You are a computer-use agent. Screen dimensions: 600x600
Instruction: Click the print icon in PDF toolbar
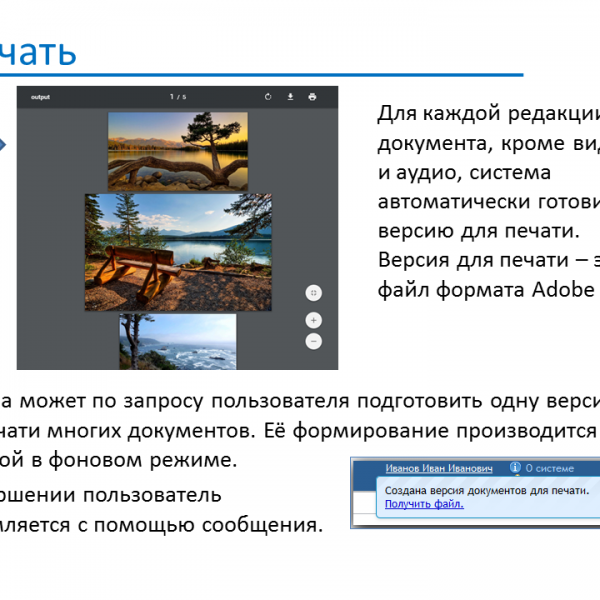tap(312, 97)
